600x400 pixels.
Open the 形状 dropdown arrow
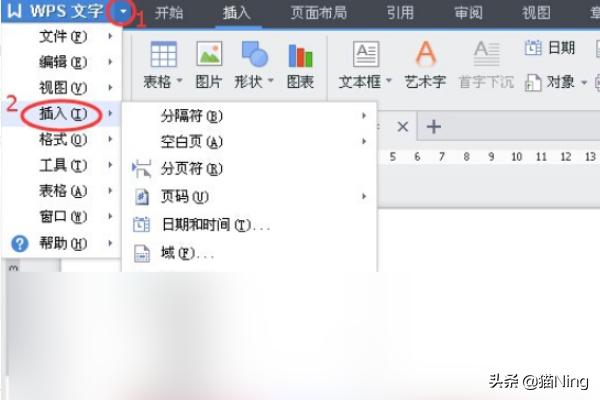coord(271,81)
